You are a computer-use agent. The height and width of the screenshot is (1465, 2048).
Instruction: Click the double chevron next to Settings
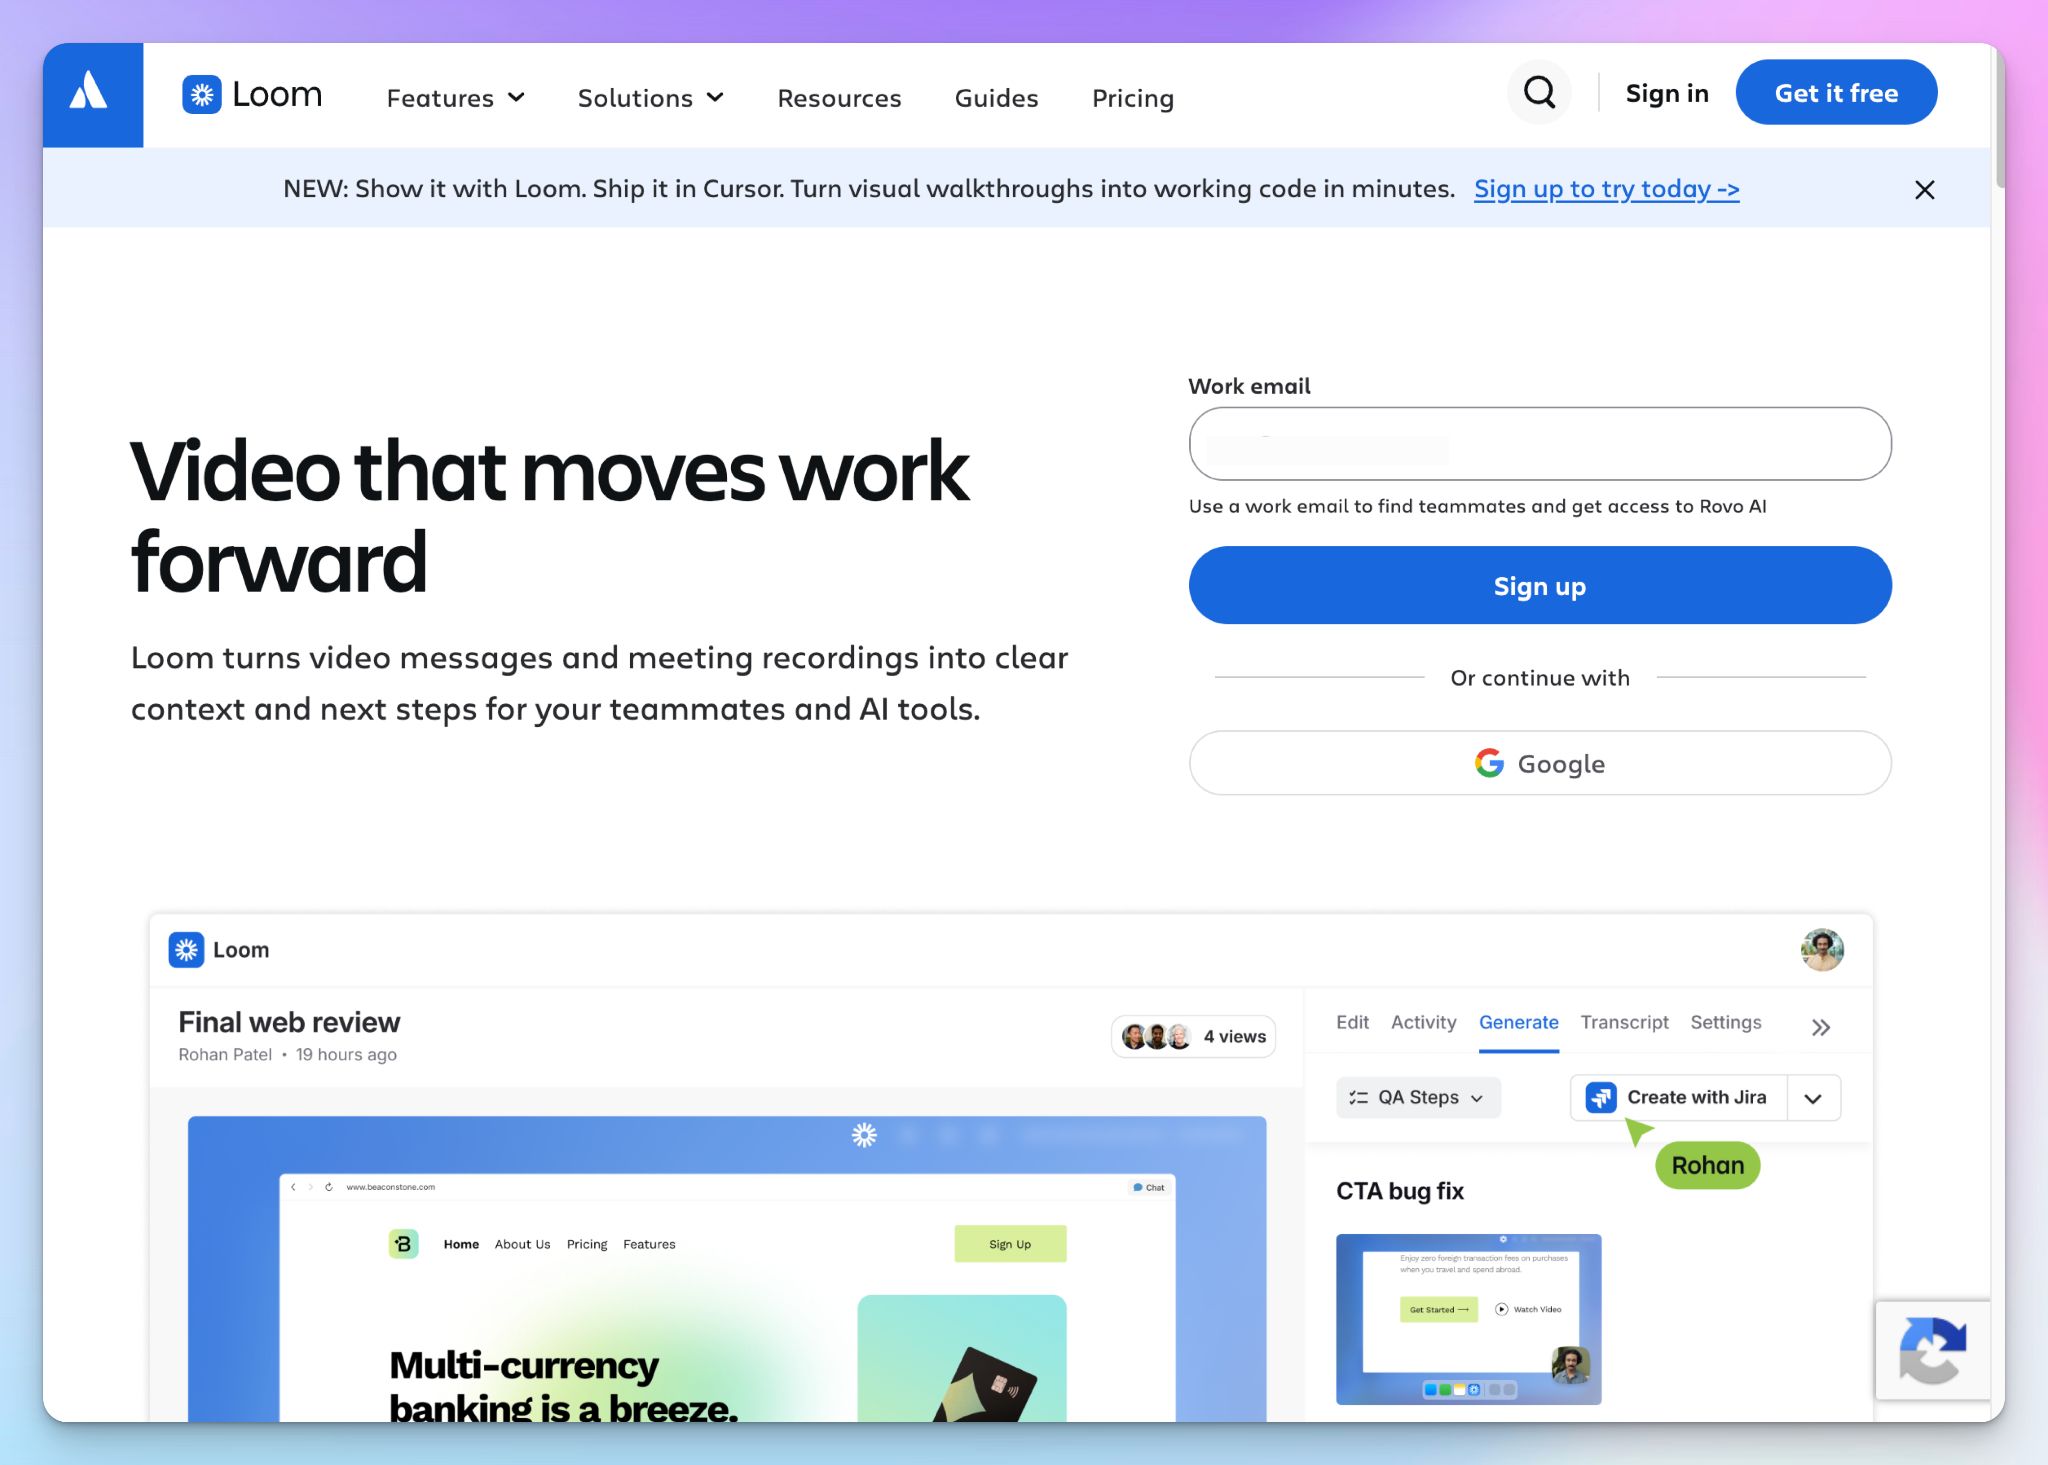(1820, 1027)
